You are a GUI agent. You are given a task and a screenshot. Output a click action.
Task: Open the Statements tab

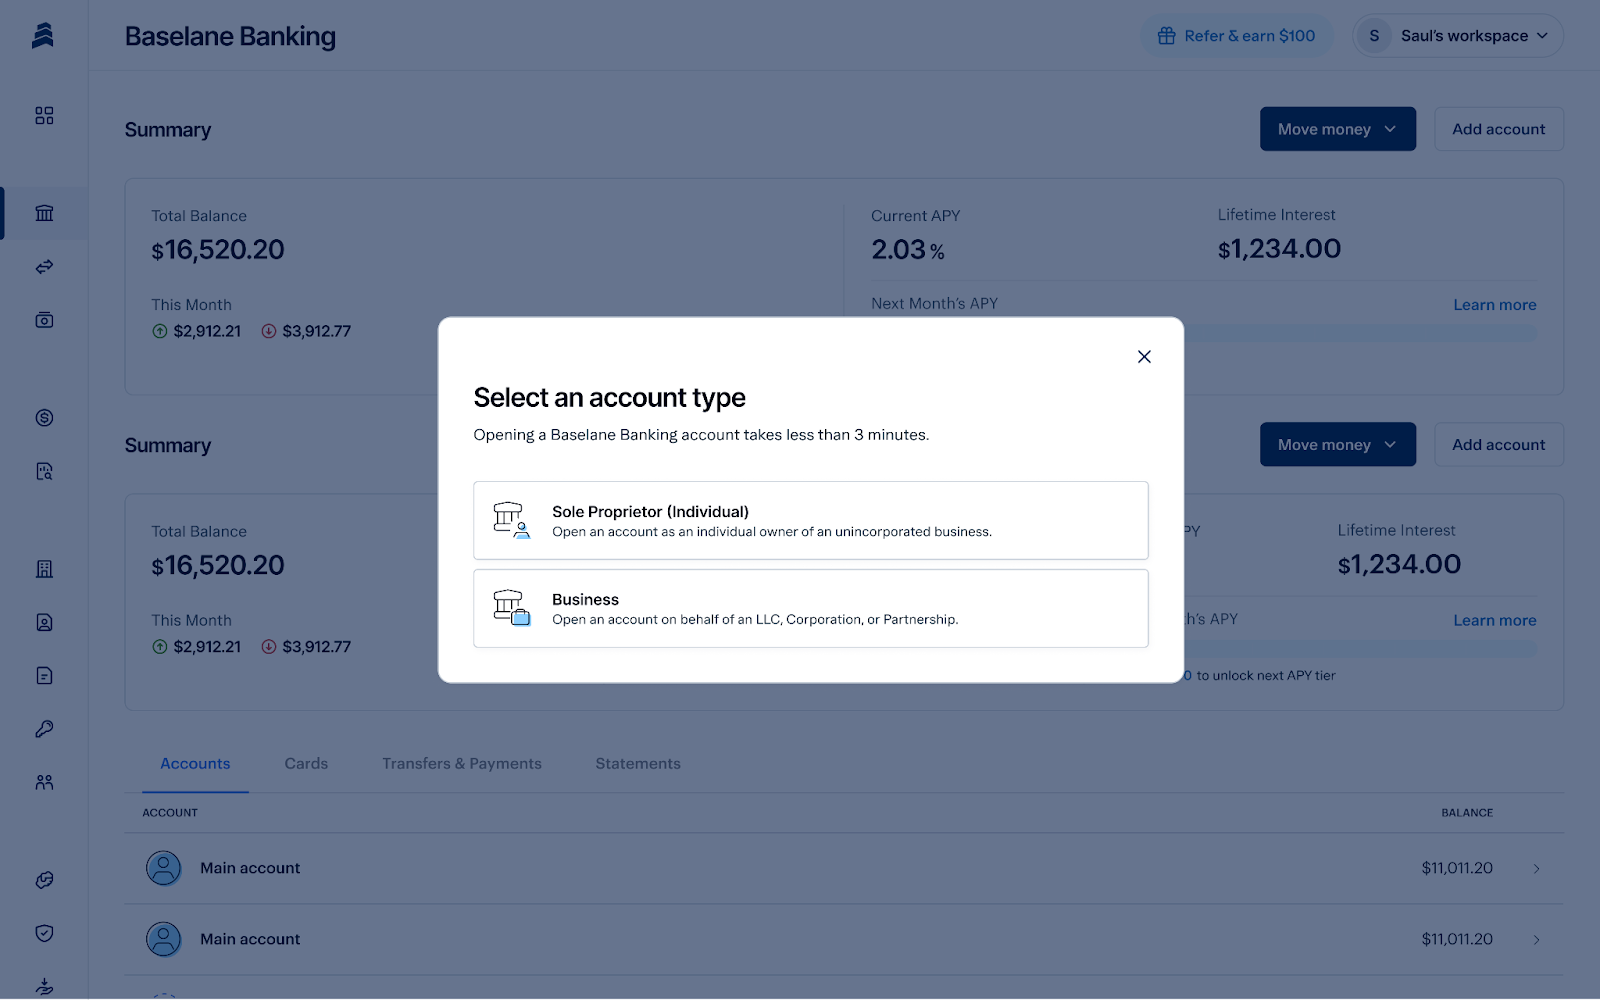coord(638,764)
